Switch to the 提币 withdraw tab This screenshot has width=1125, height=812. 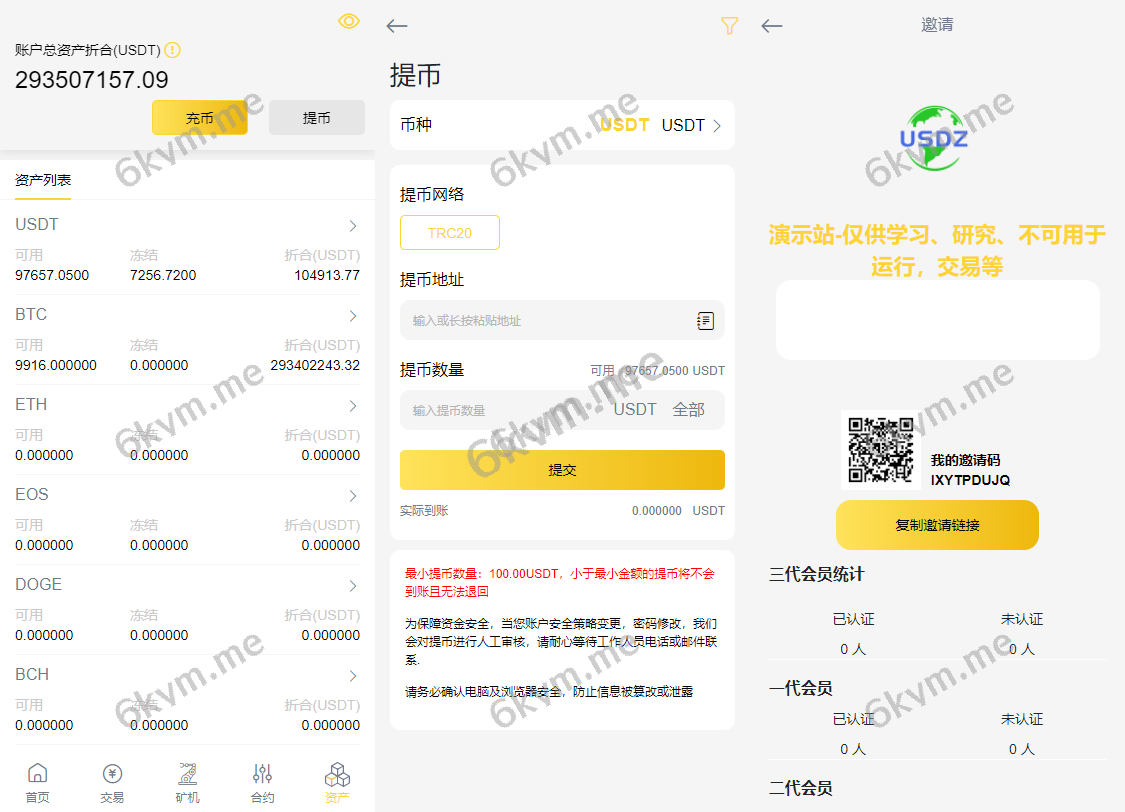click(316, 117)
